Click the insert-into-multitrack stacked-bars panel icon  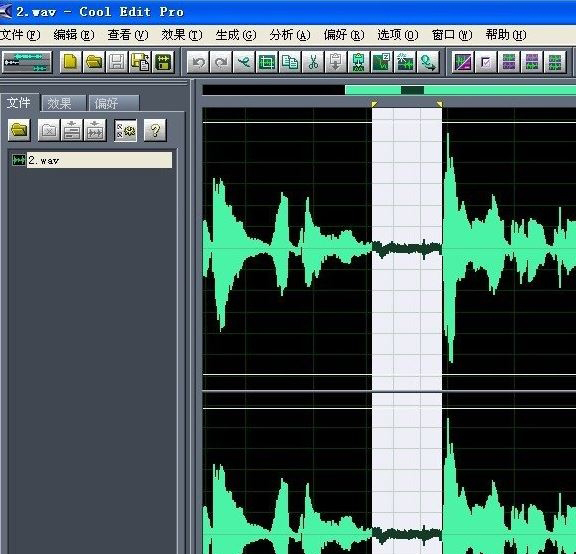point(72,130)
